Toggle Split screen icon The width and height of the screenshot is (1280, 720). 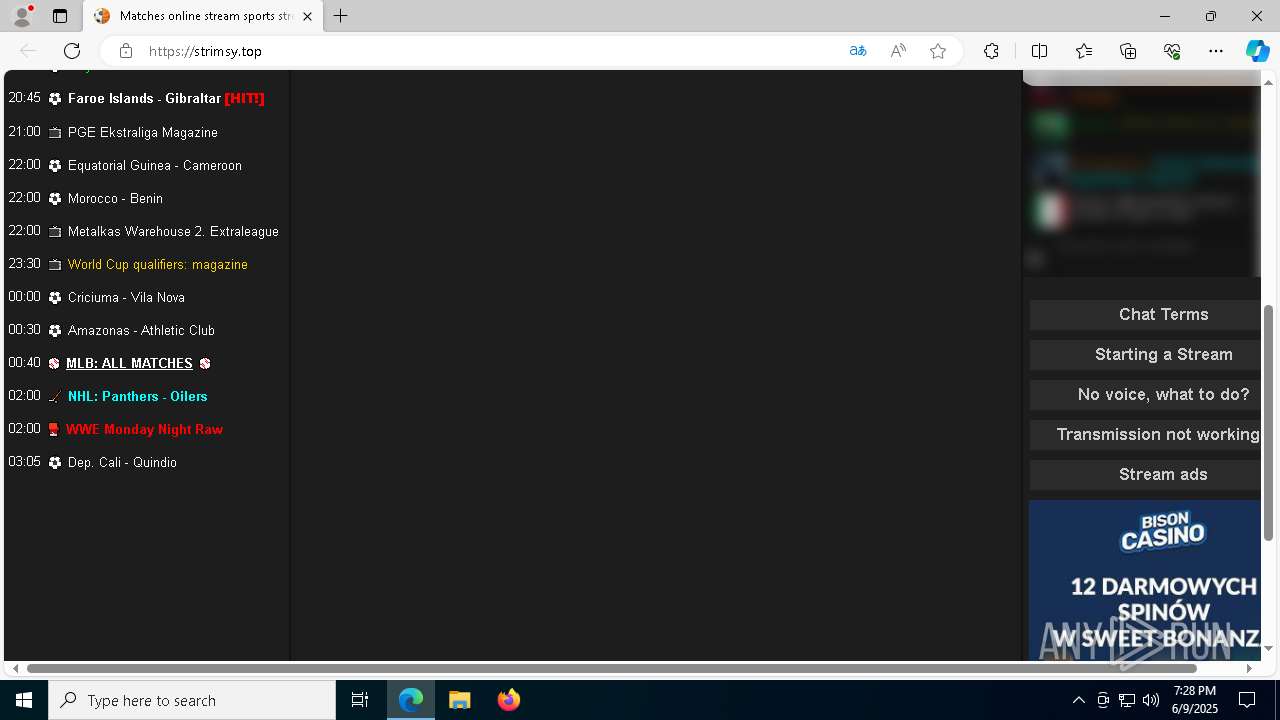(1039, 51)
